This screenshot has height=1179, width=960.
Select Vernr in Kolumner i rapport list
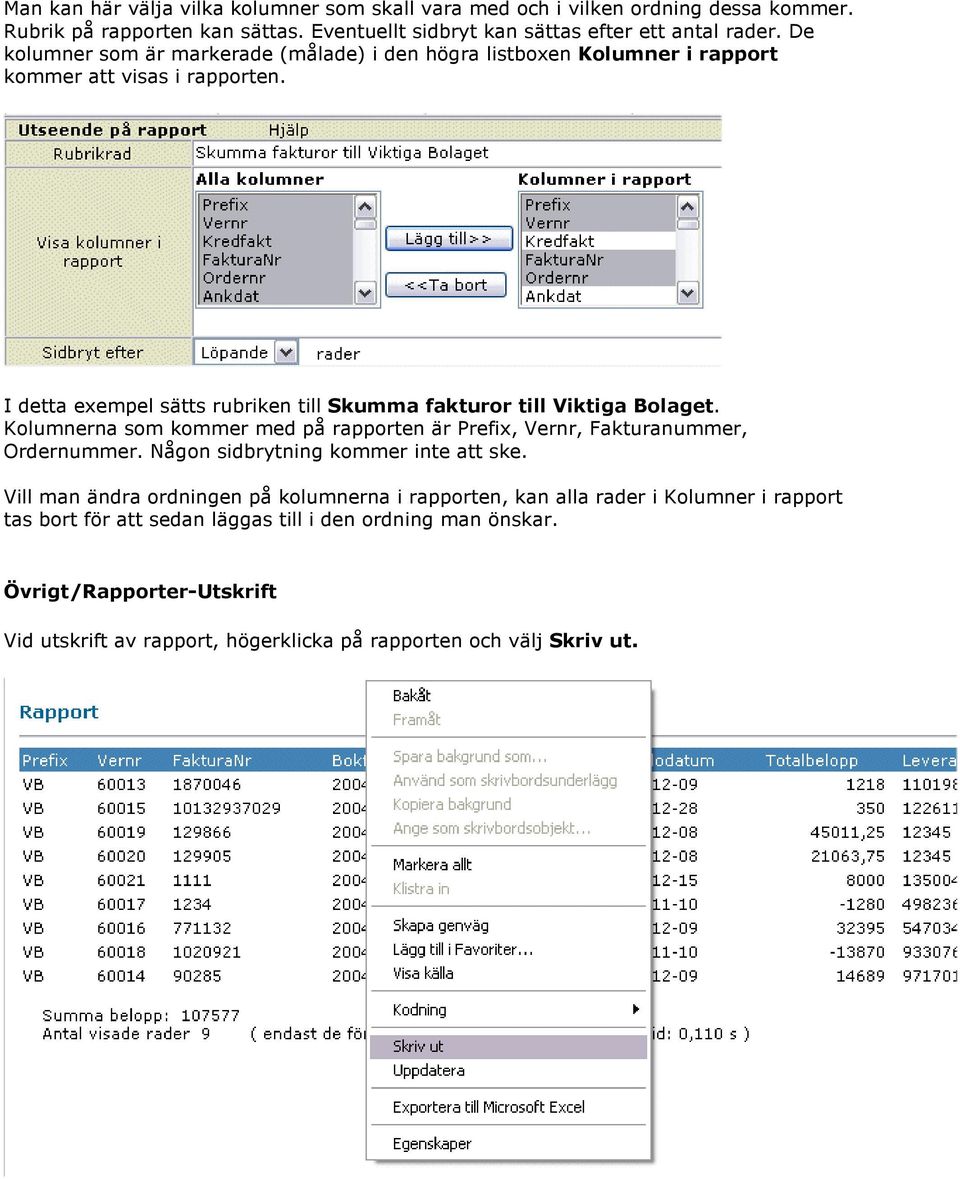tap(598, 223)
